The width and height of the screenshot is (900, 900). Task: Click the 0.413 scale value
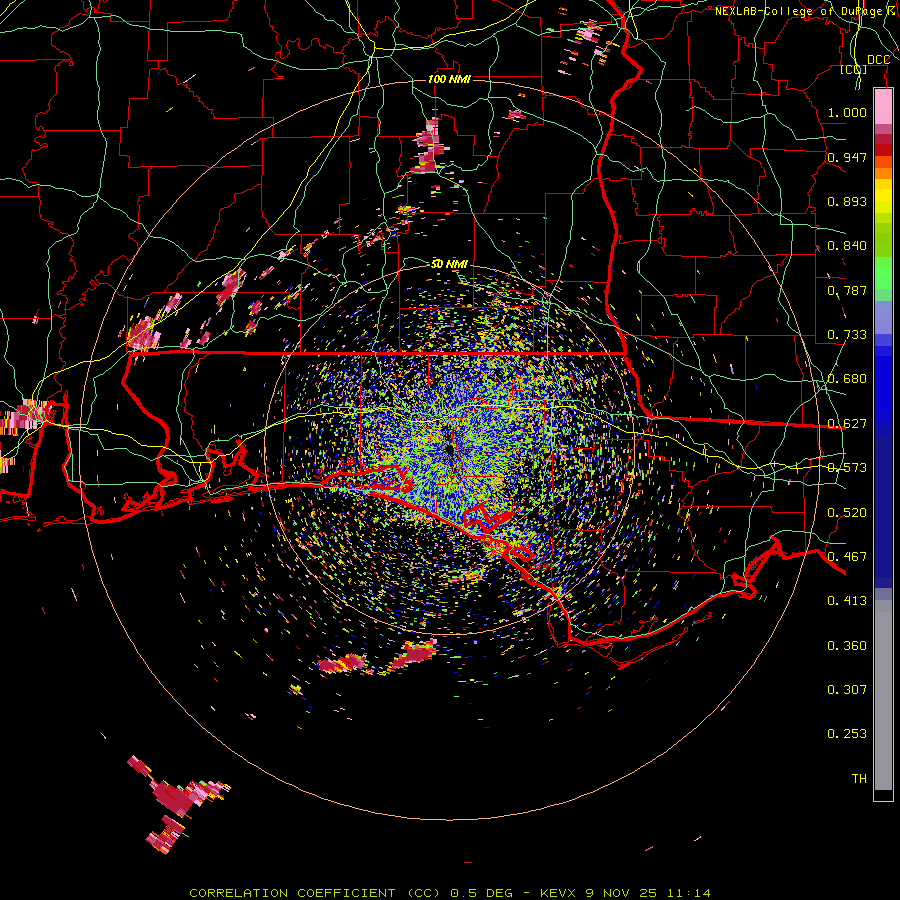[x=847, y=601]
